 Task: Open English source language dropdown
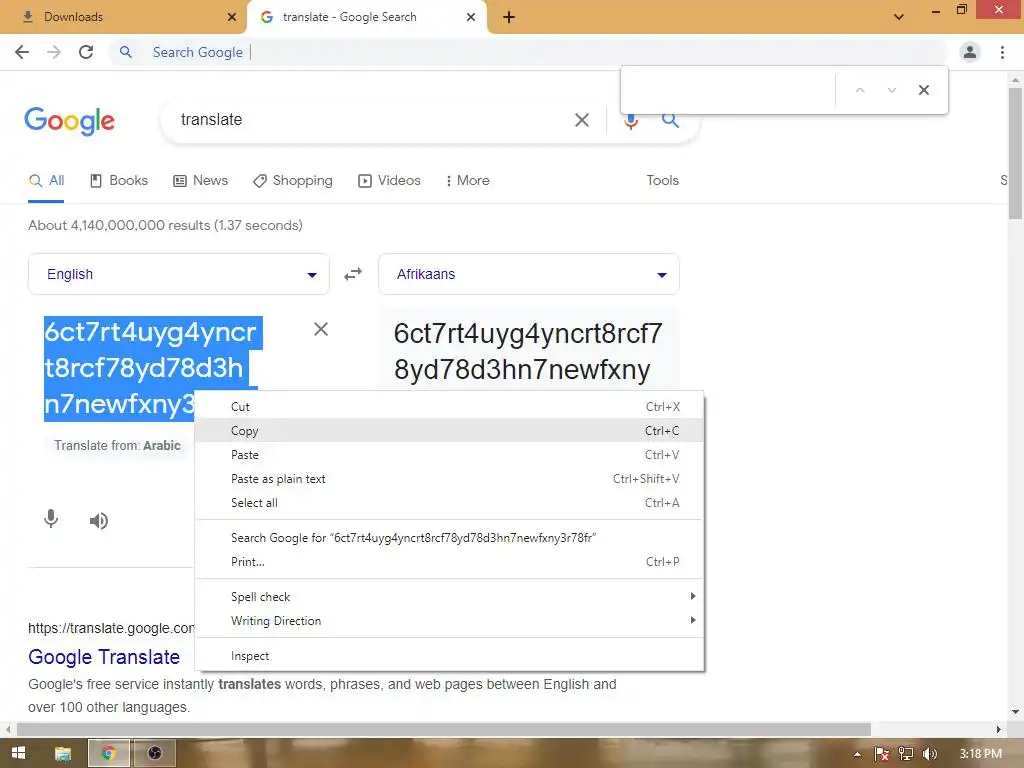point(179,274)
